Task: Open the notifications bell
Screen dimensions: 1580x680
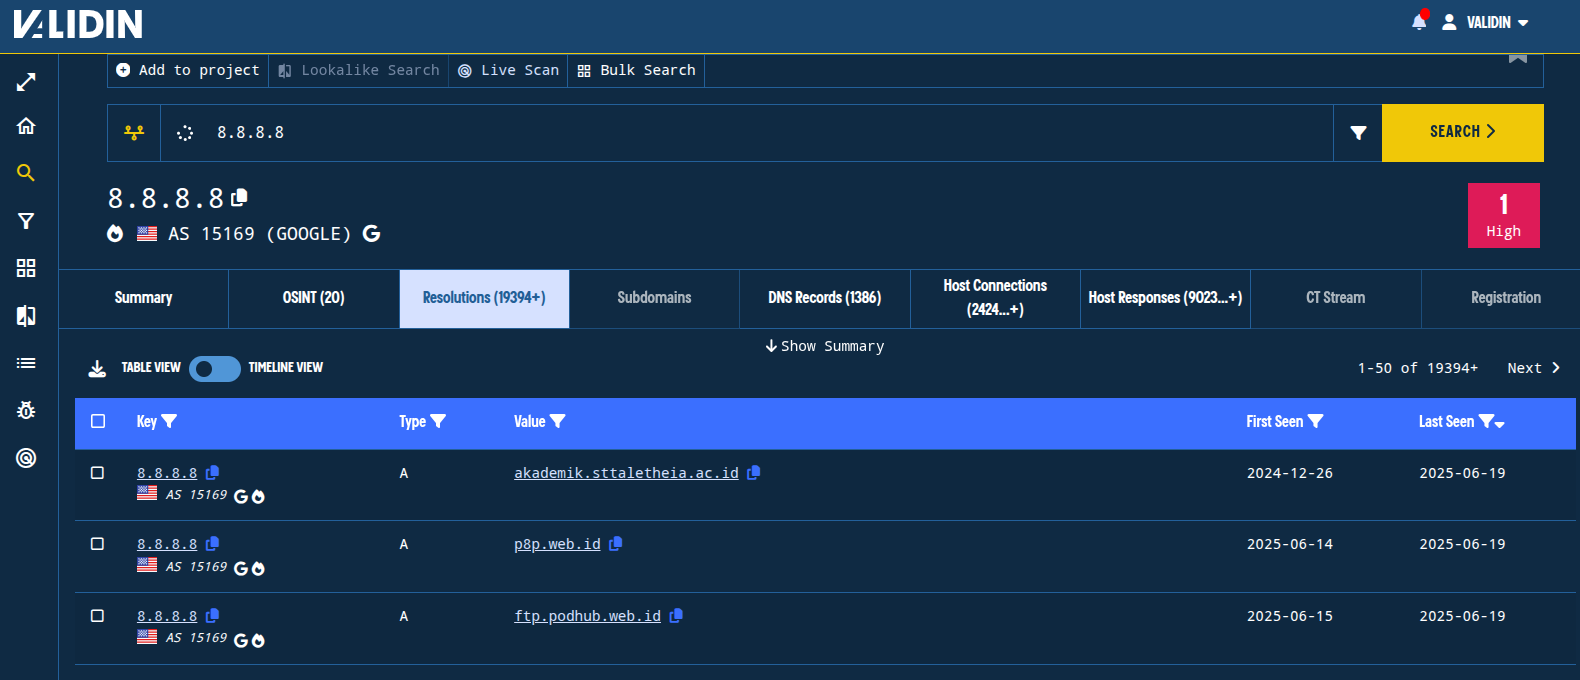Action: (1419, 21)
